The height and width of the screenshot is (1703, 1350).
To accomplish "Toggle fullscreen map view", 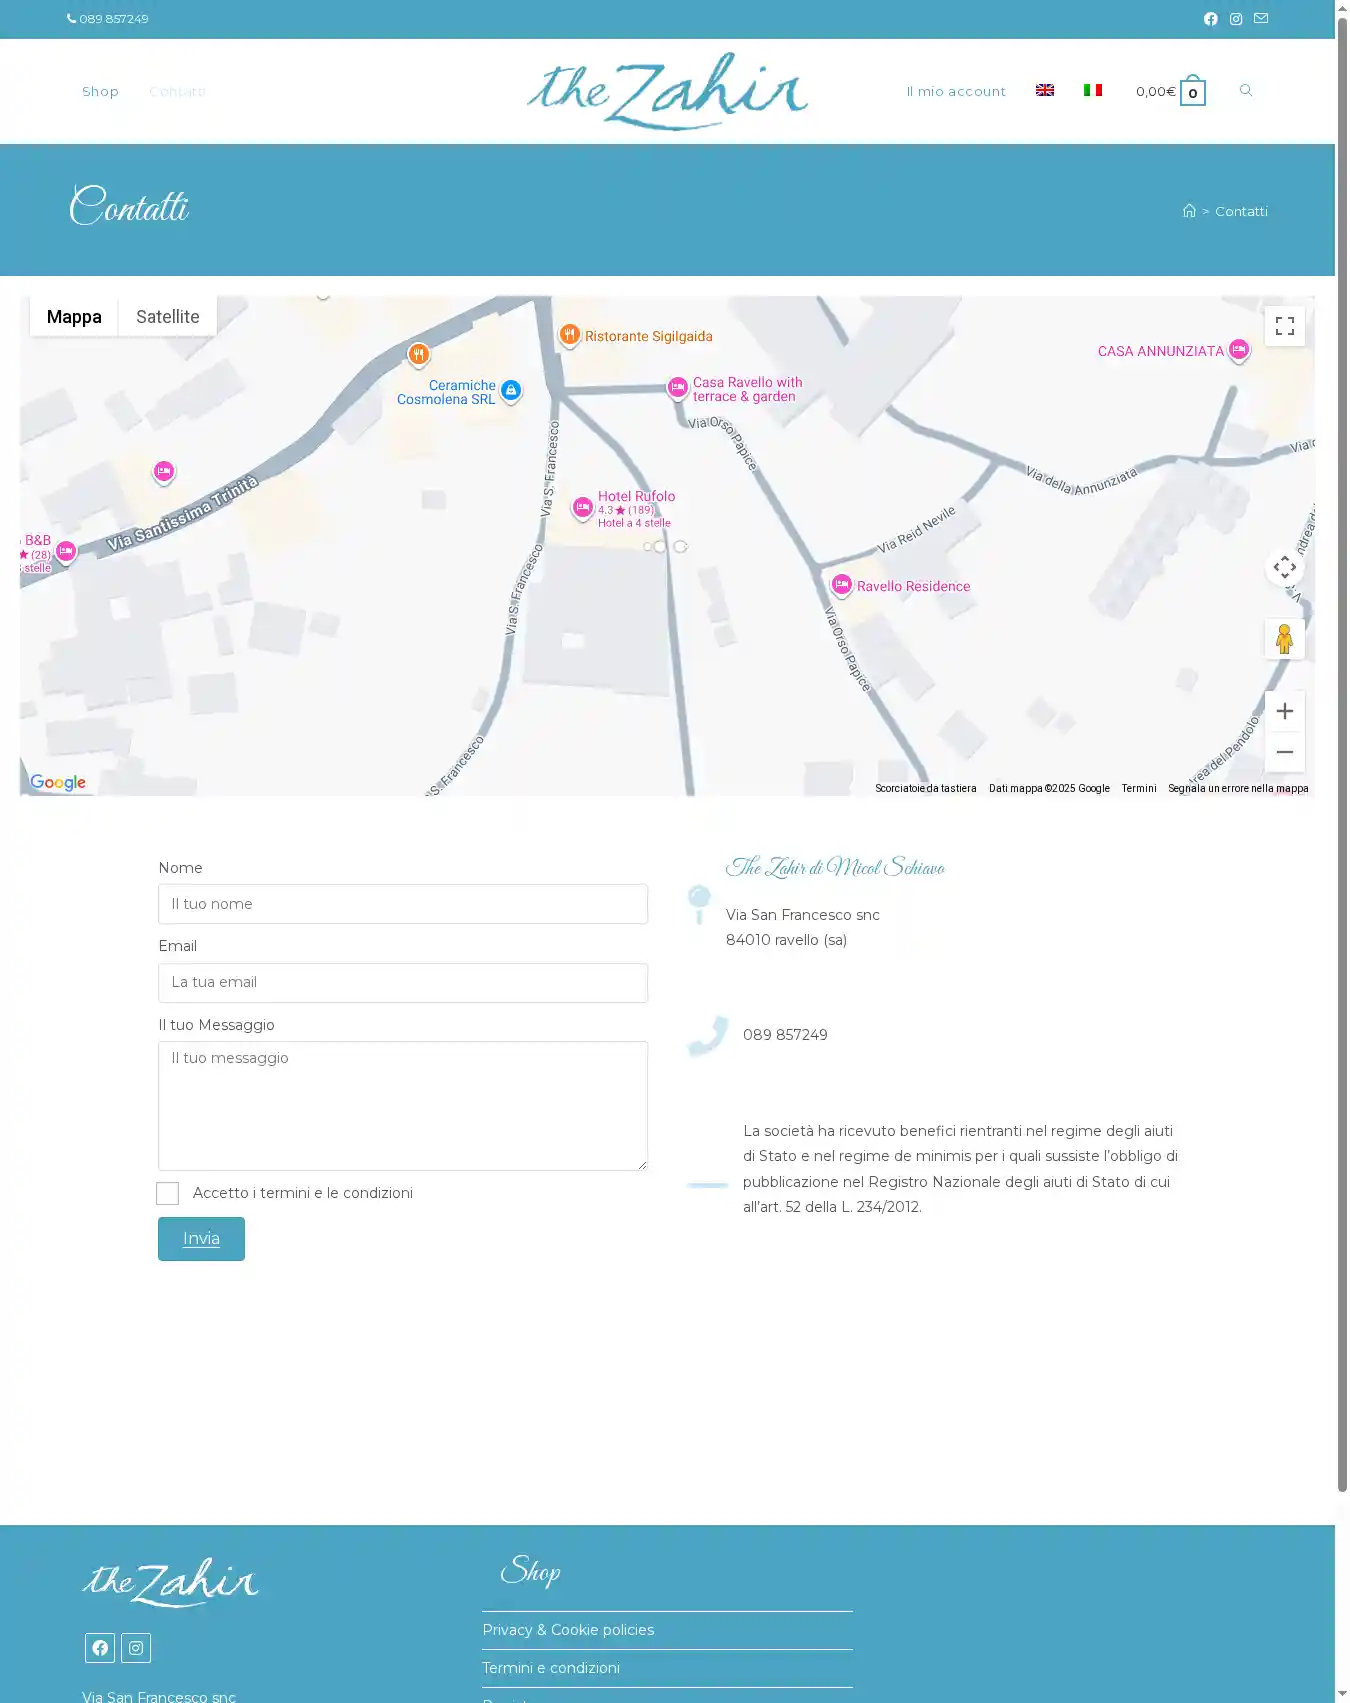I will (x=1284, y=326).
